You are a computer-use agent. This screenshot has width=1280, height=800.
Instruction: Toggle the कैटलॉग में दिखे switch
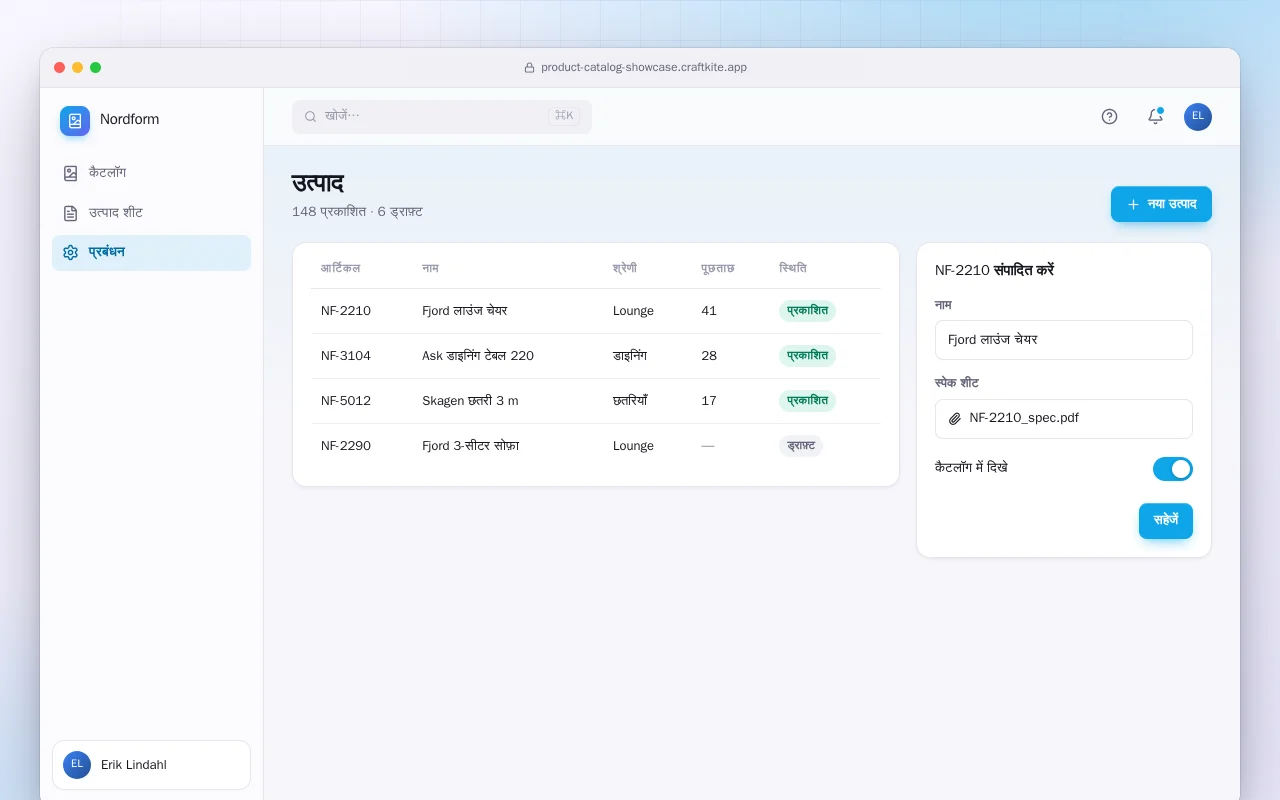point(1173,469)
